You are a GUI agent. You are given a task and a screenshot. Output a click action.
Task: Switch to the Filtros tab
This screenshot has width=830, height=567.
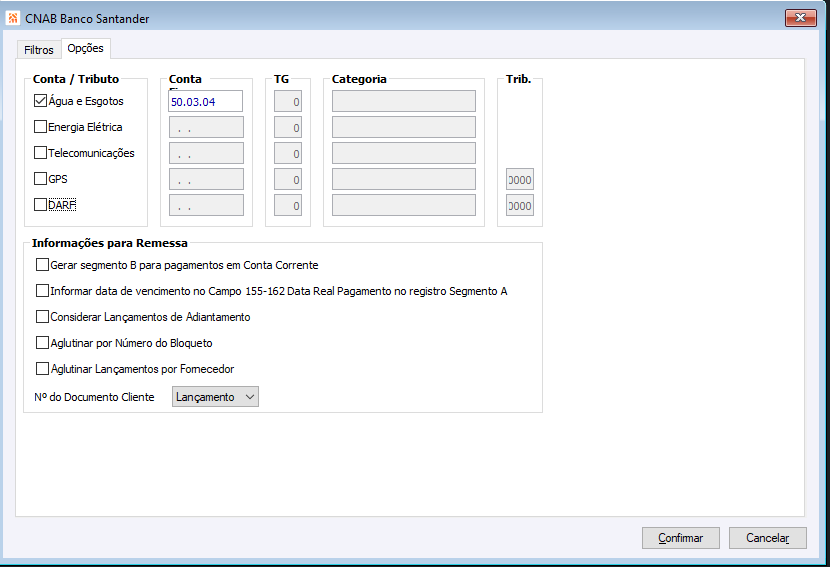click(39, 50)
